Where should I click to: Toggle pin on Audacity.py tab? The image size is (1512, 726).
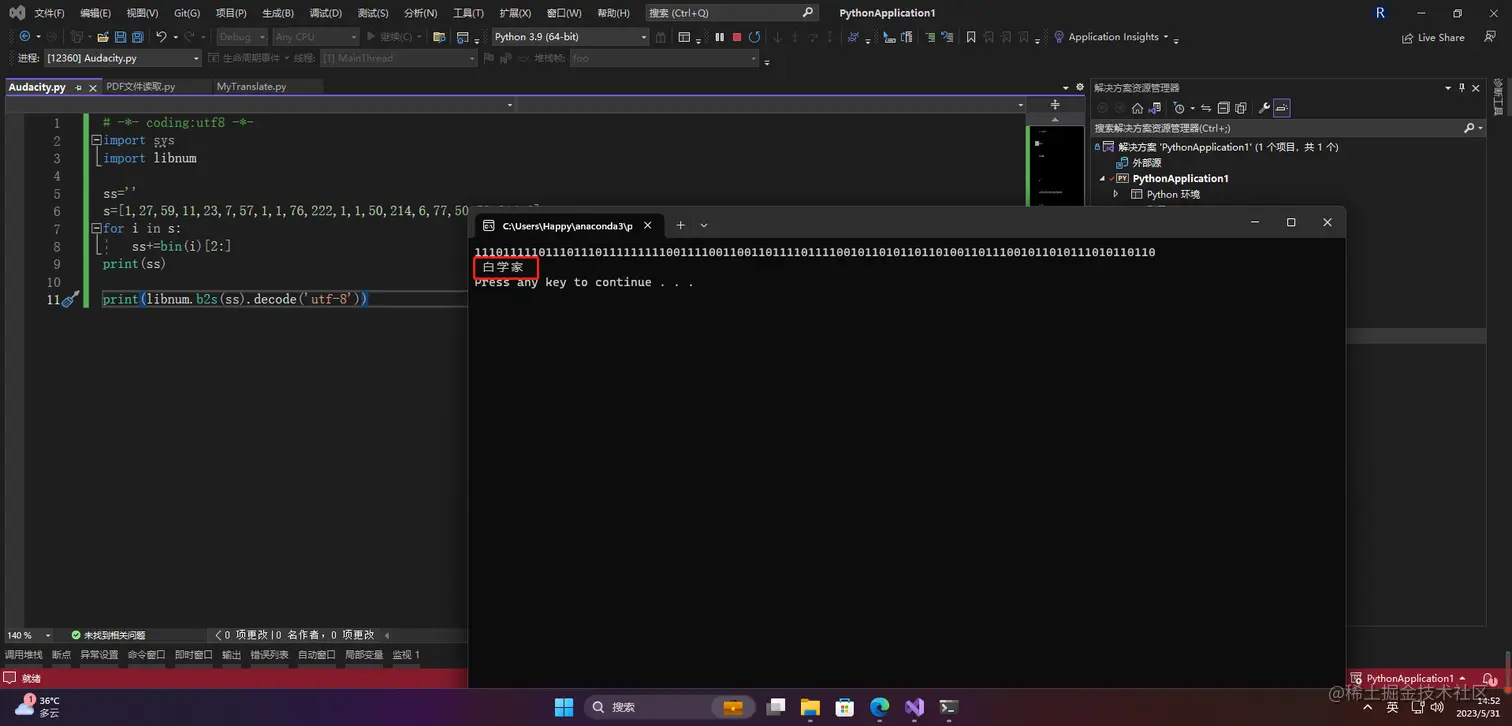(78, 87)
